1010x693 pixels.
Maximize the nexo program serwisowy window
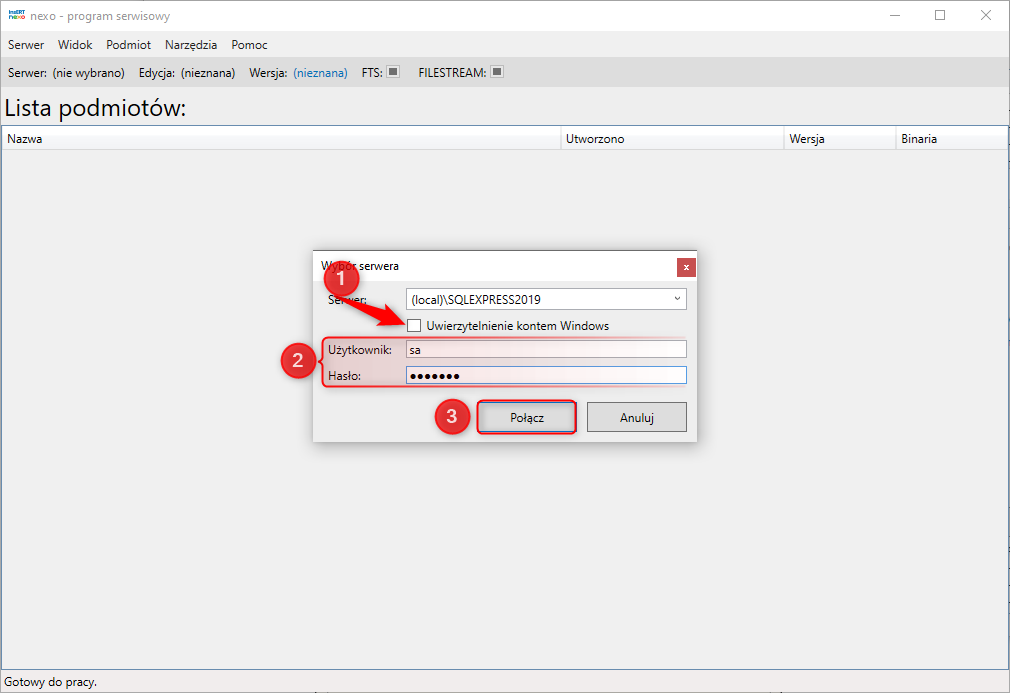pos(940,15)
